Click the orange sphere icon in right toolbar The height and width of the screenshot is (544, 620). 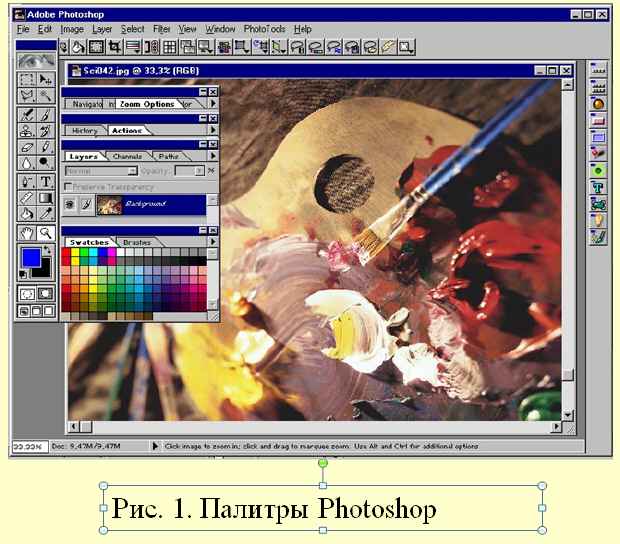598,104
